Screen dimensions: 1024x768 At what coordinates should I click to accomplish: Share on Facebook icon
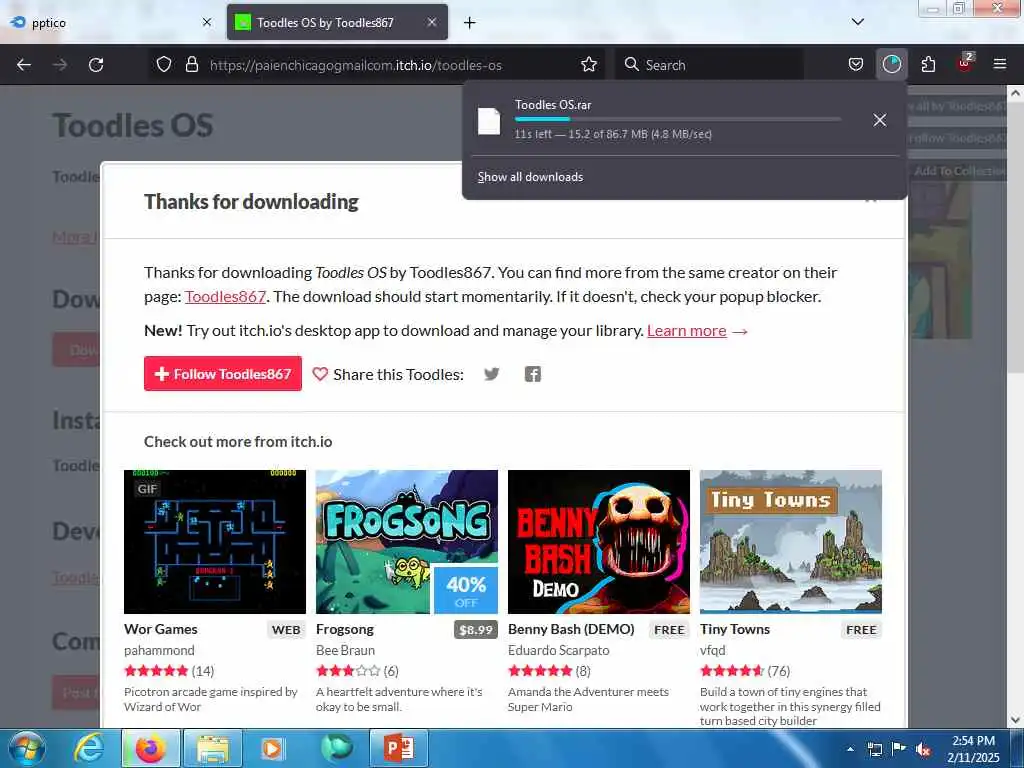[533, 374]
